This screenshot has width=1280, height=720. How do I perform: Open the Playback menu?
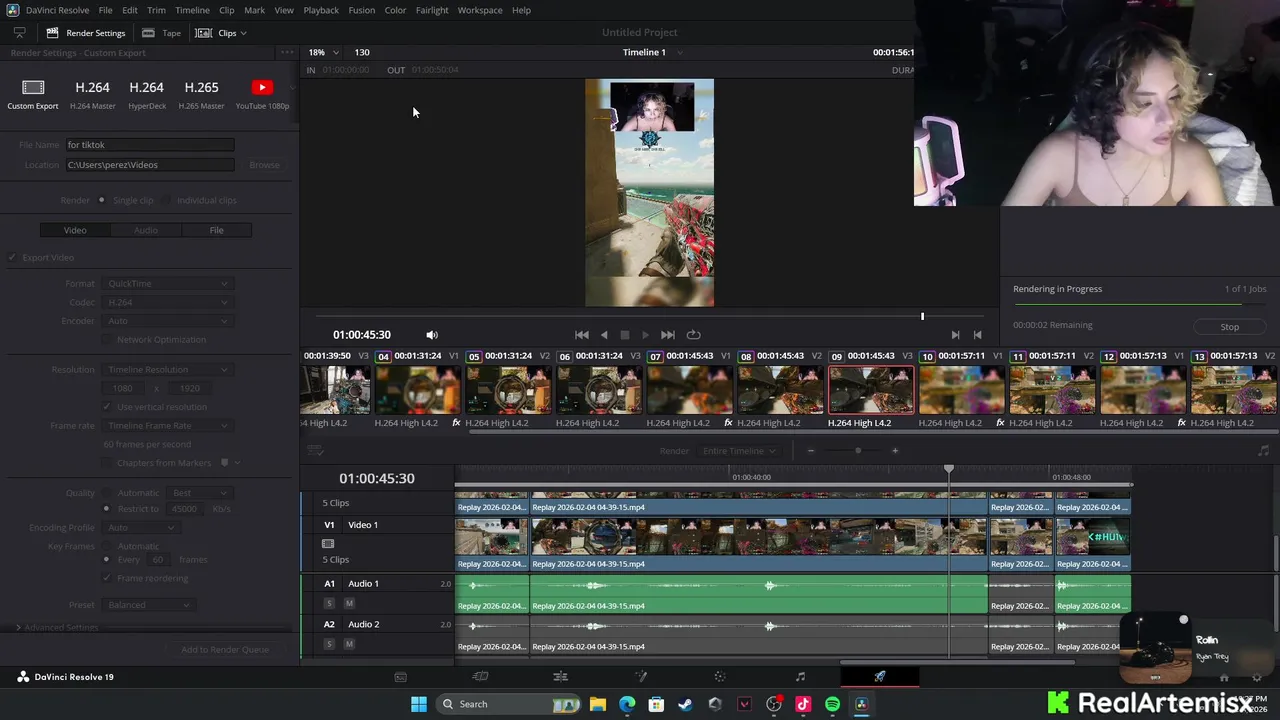pyautogui.click(x=321, y=10)
